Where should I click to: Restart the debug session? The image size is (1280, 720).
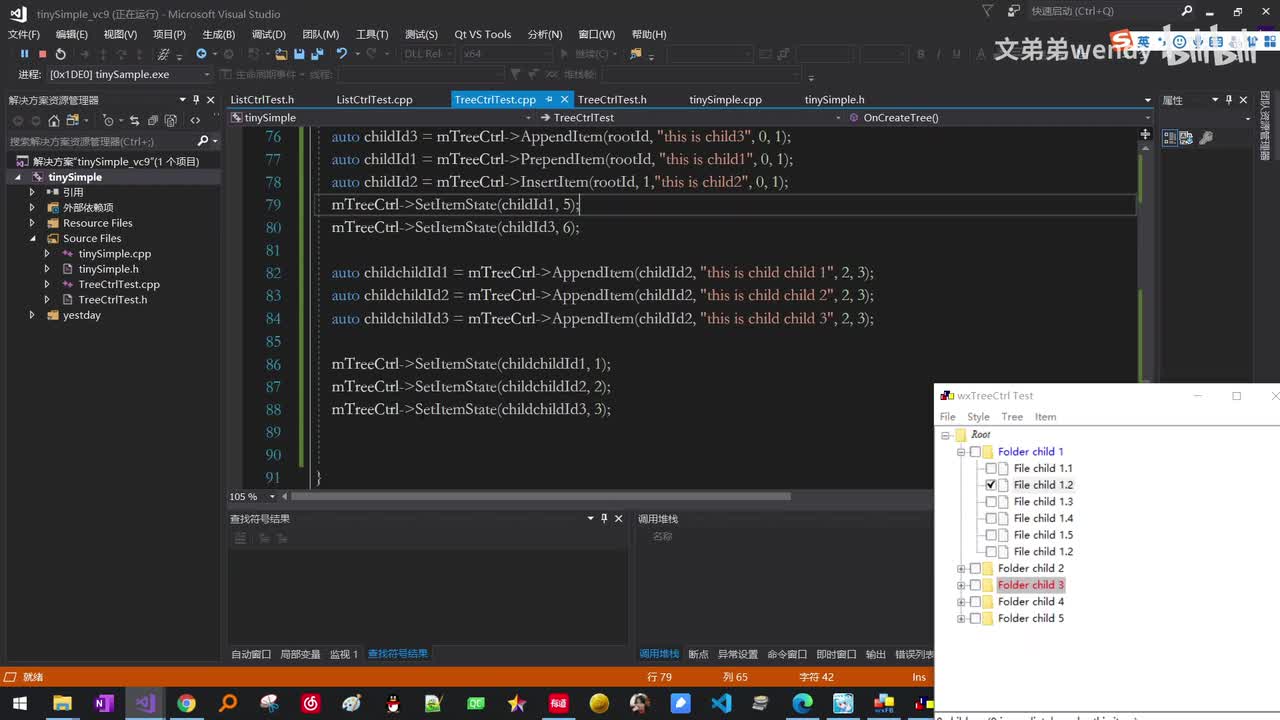coord(61,54)
